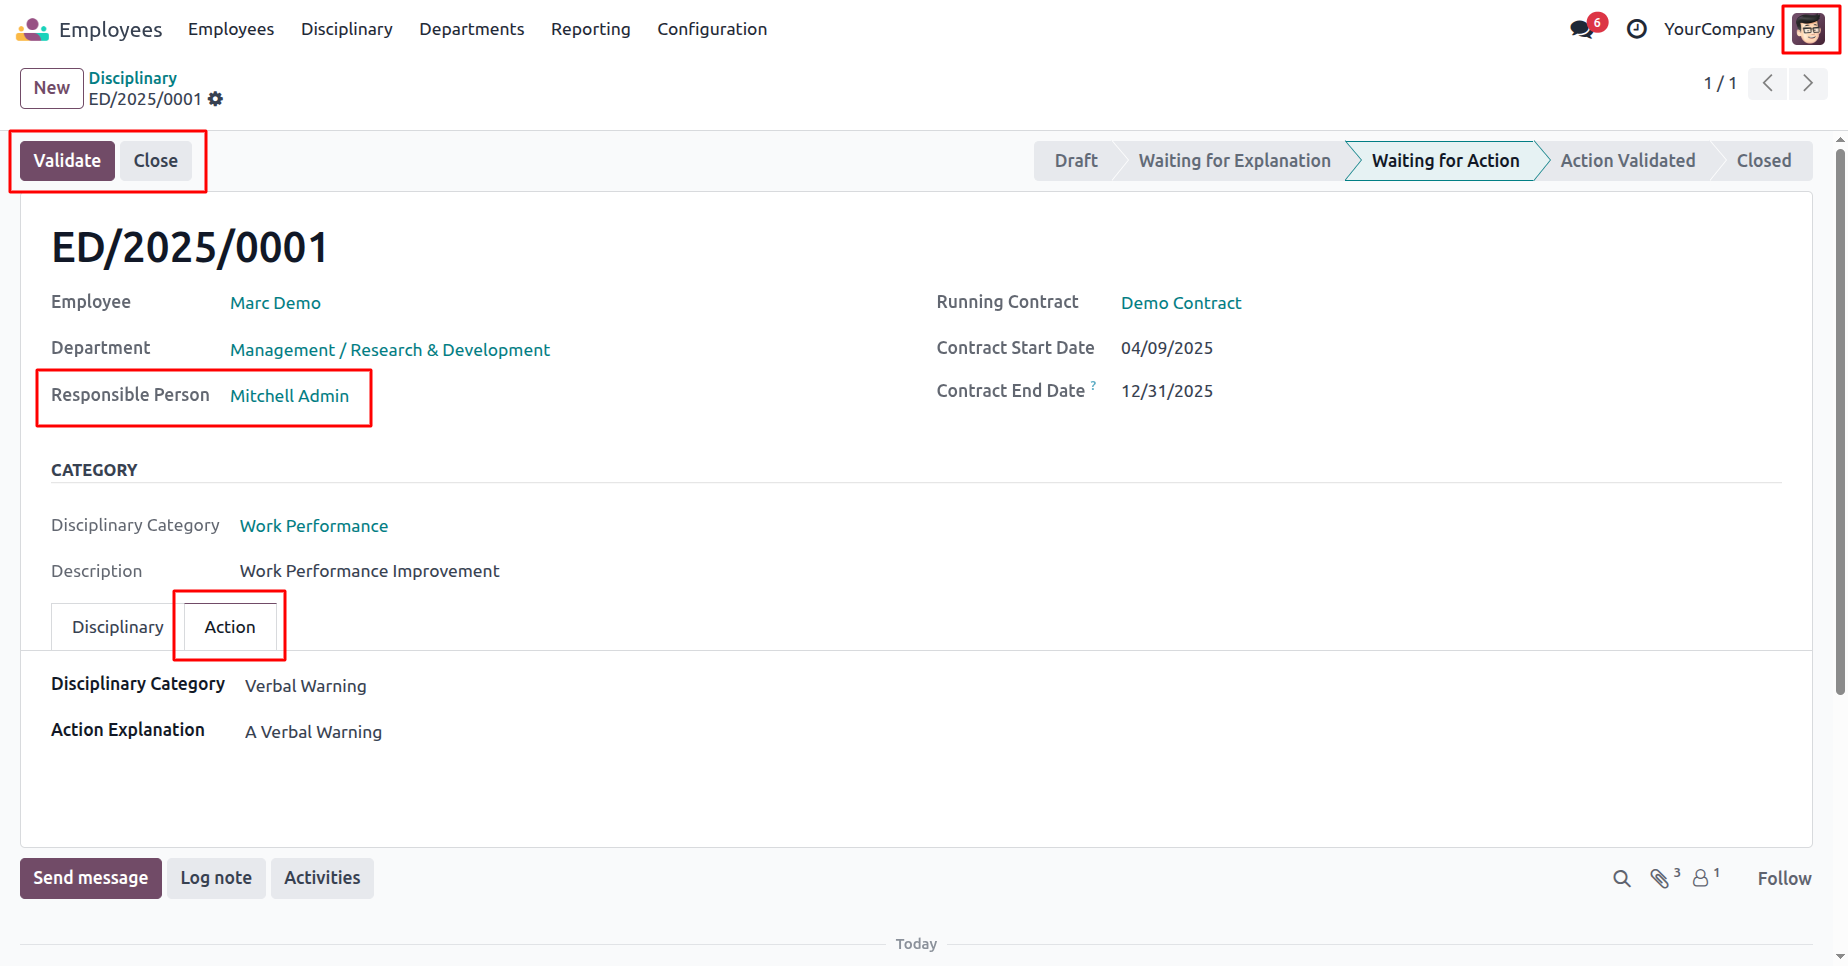Switch to the Disciplinary tab
The height and width of the screenshot is (966, 1848).
click(117, 627)
